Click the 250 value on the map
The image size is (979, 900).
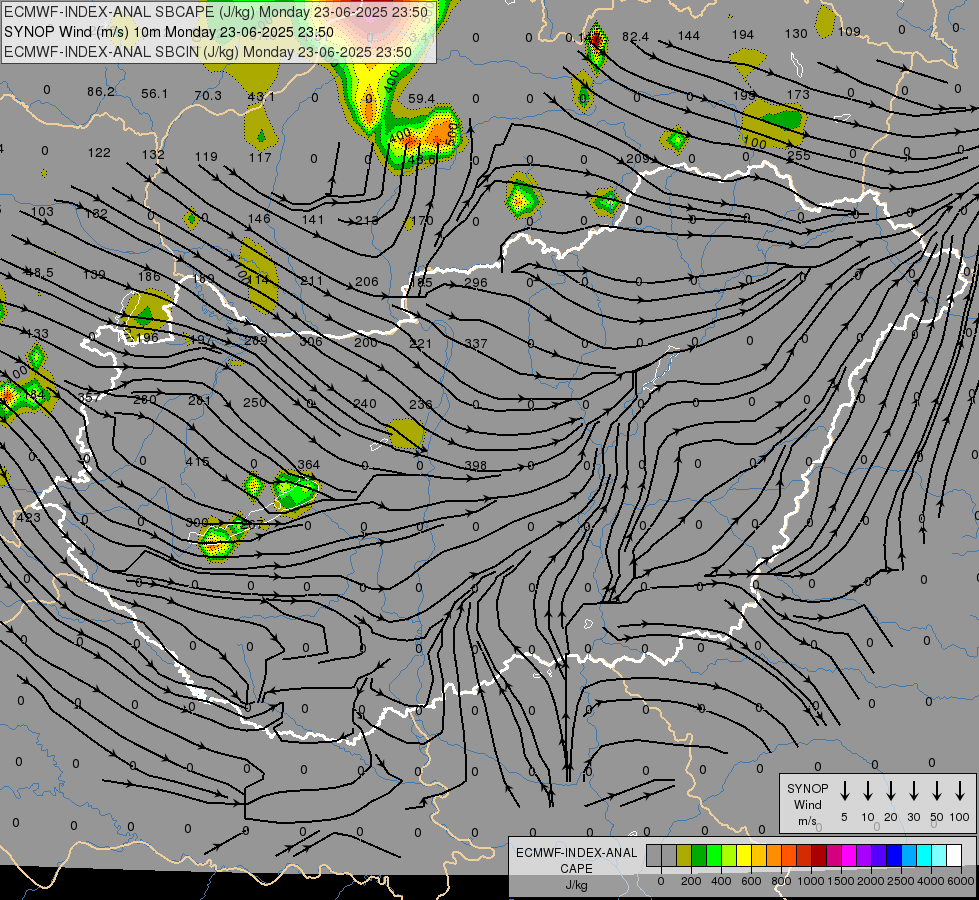255,403
